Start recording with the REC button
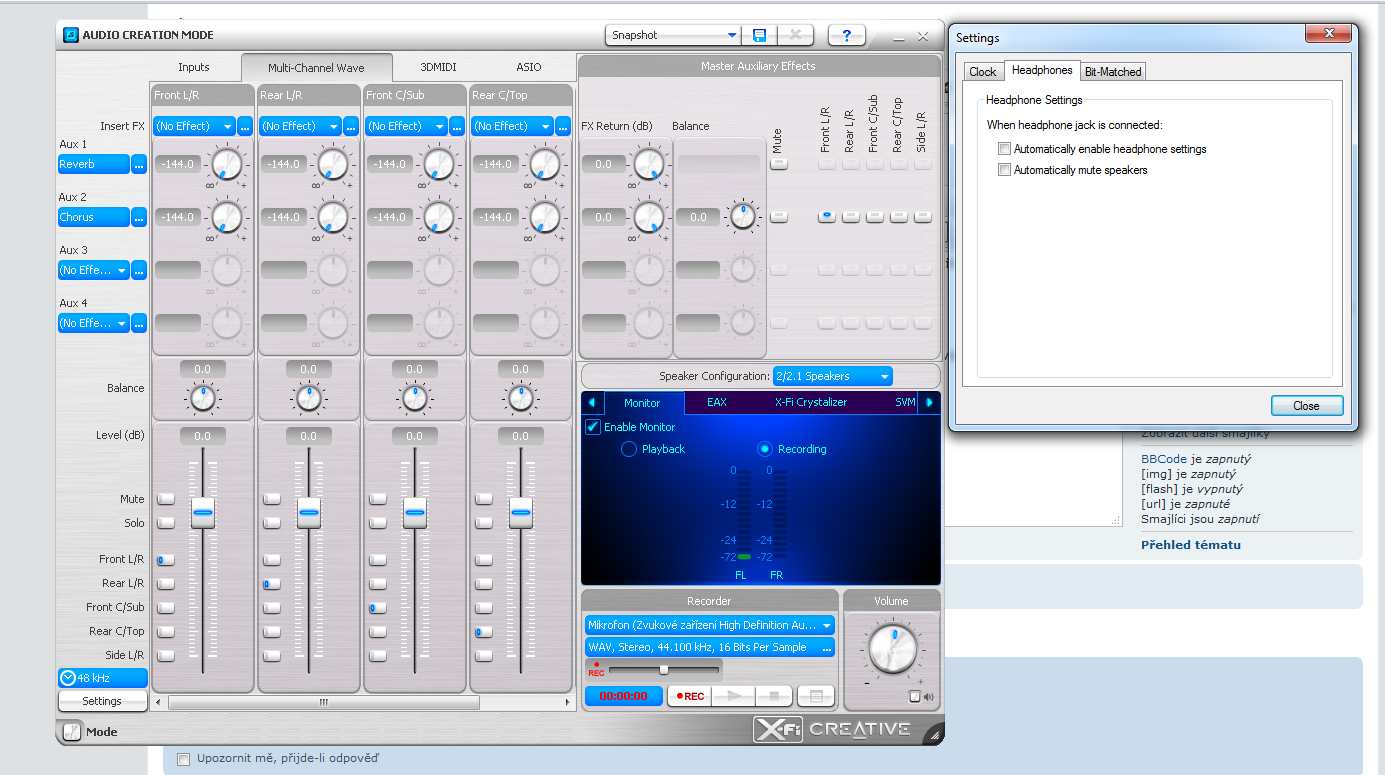 click(689, 696)
